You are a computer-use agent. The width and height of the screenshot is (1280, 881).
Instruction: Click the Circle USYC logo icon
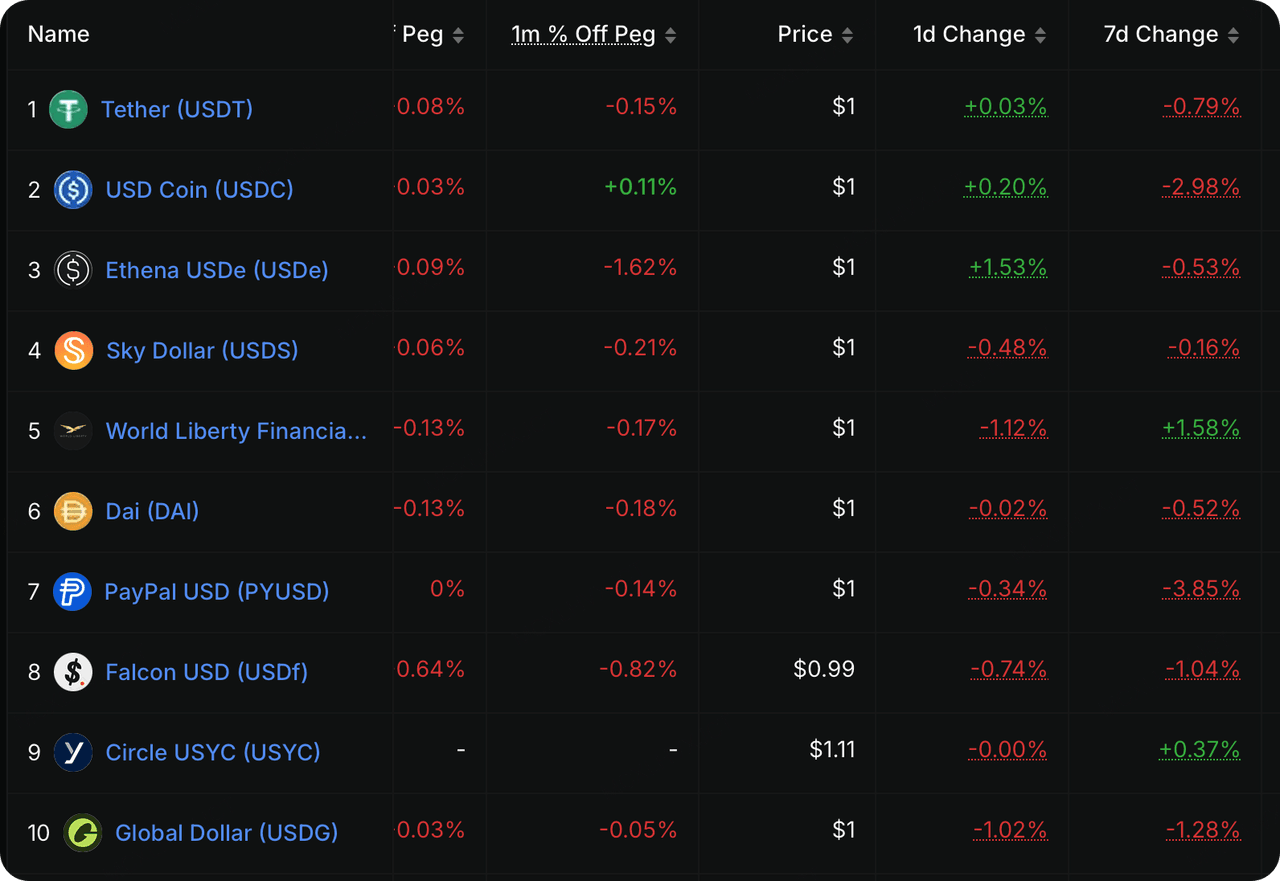(x=73, y=752)
